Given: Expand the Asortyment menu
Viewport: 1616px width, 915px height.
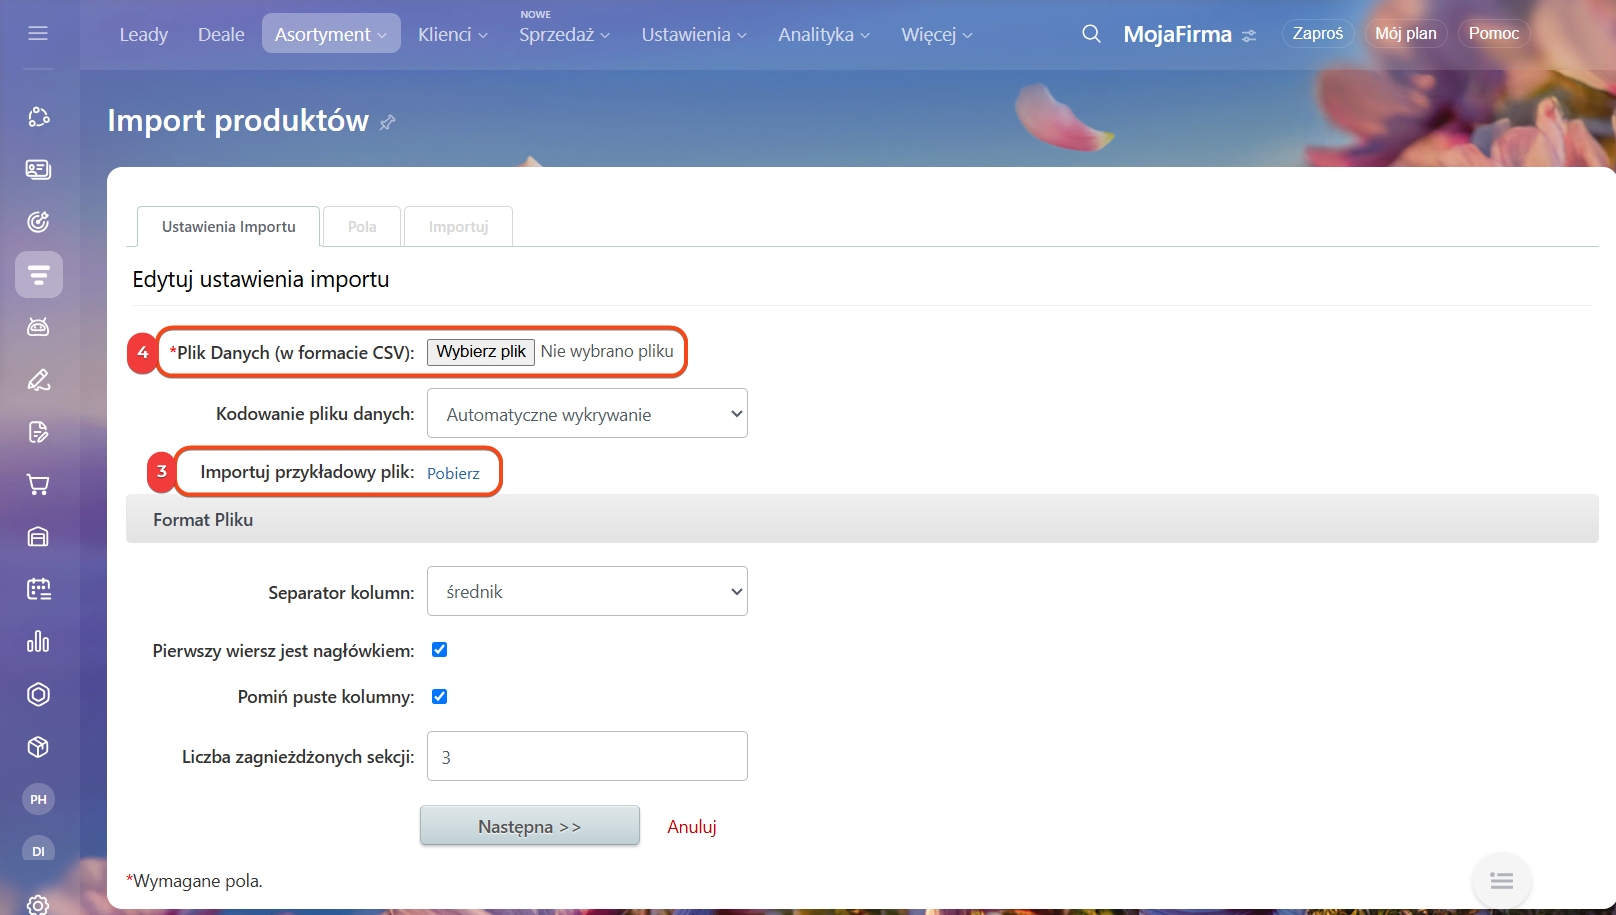Looking at the screenshot, I should coord(331,34).
